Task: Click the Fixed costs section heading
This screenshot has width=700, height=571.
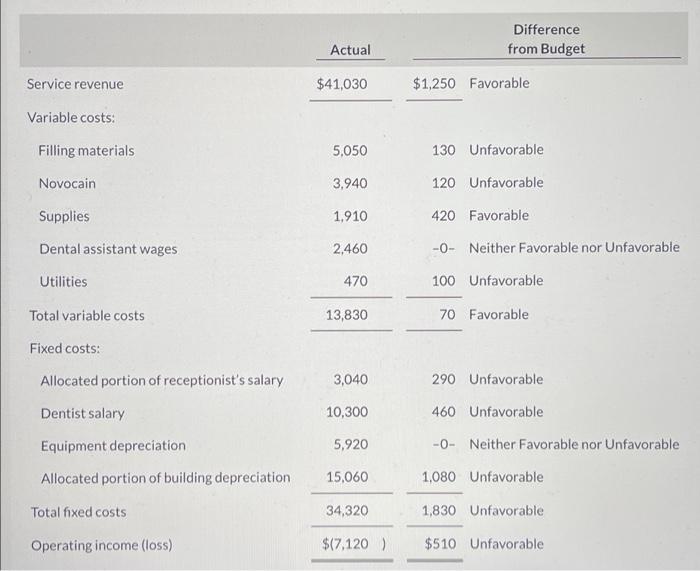Action: [x=64, y=349]
